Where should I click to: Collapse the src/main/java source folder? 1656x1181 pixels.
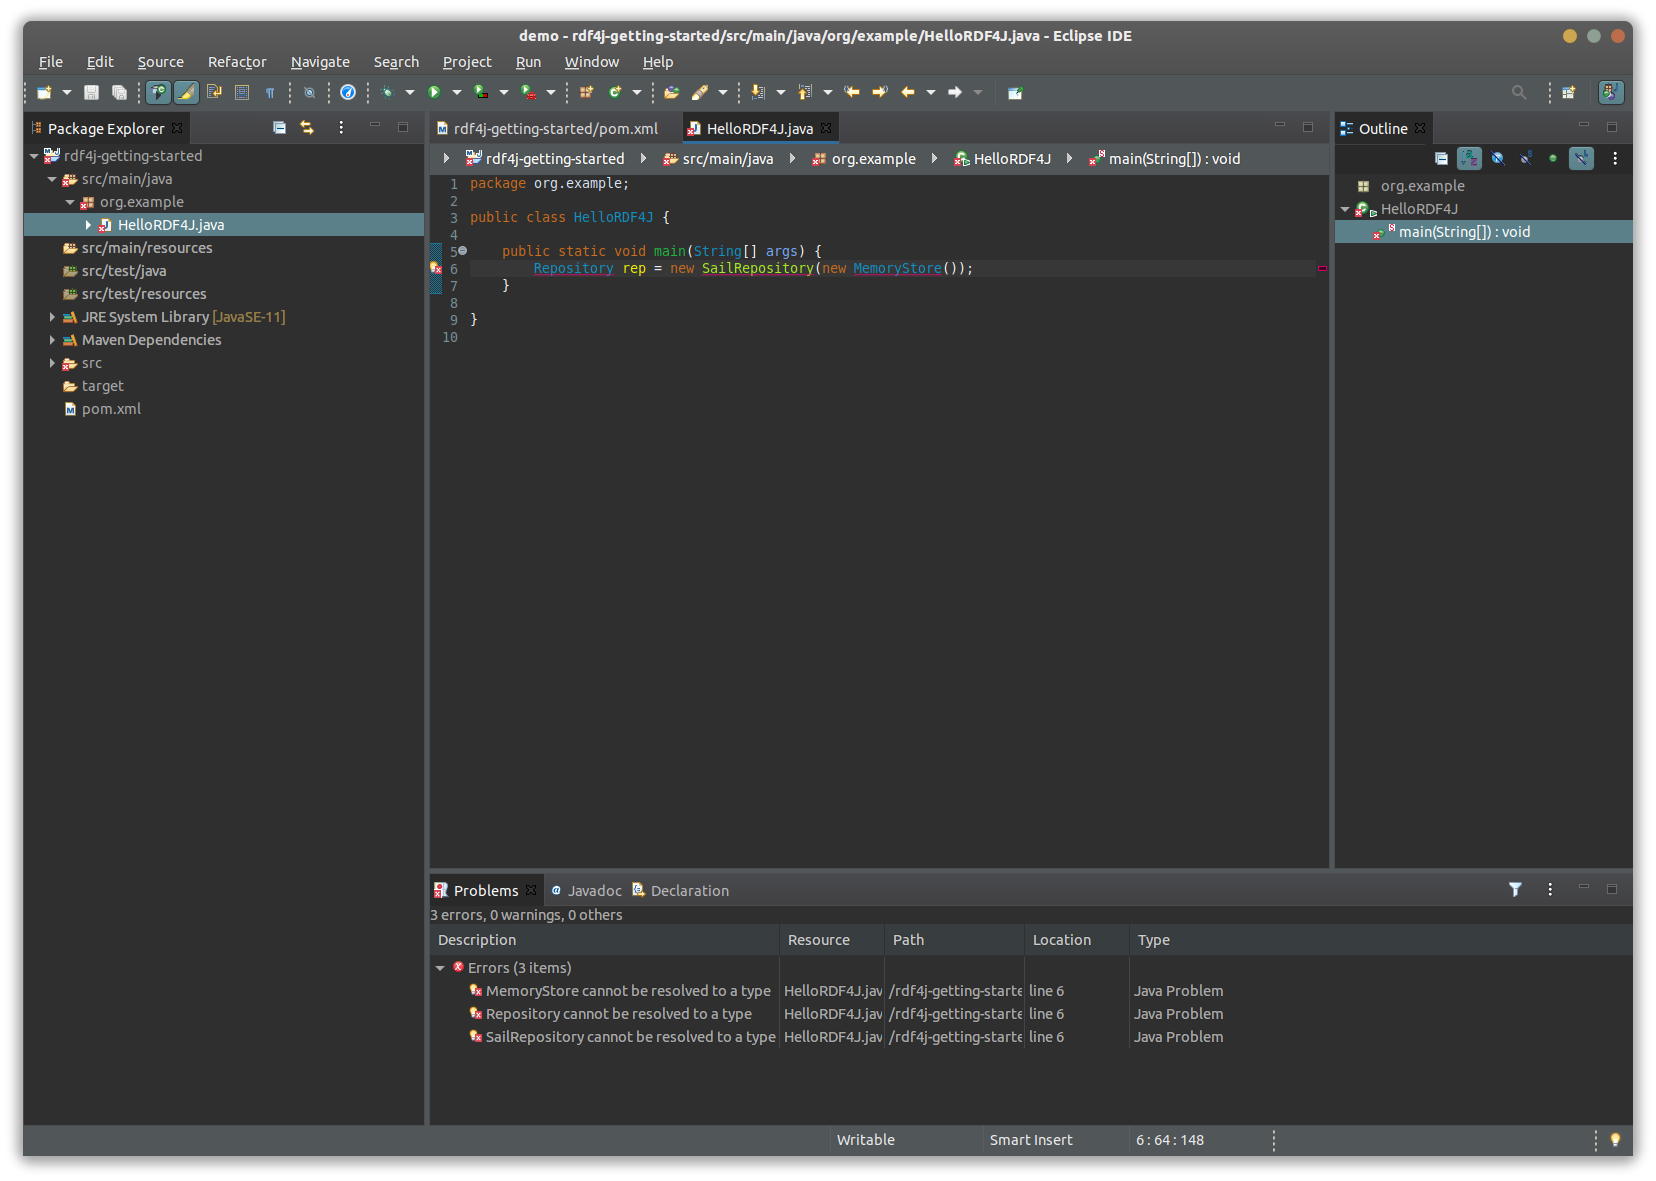[52, 179]
